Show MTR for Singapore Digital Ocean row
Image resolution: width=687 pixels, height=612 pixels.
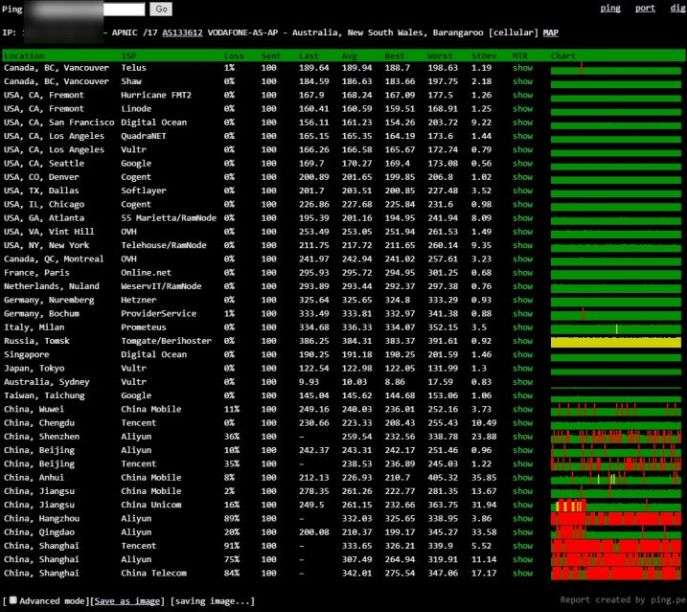click(x=523, y=355)
